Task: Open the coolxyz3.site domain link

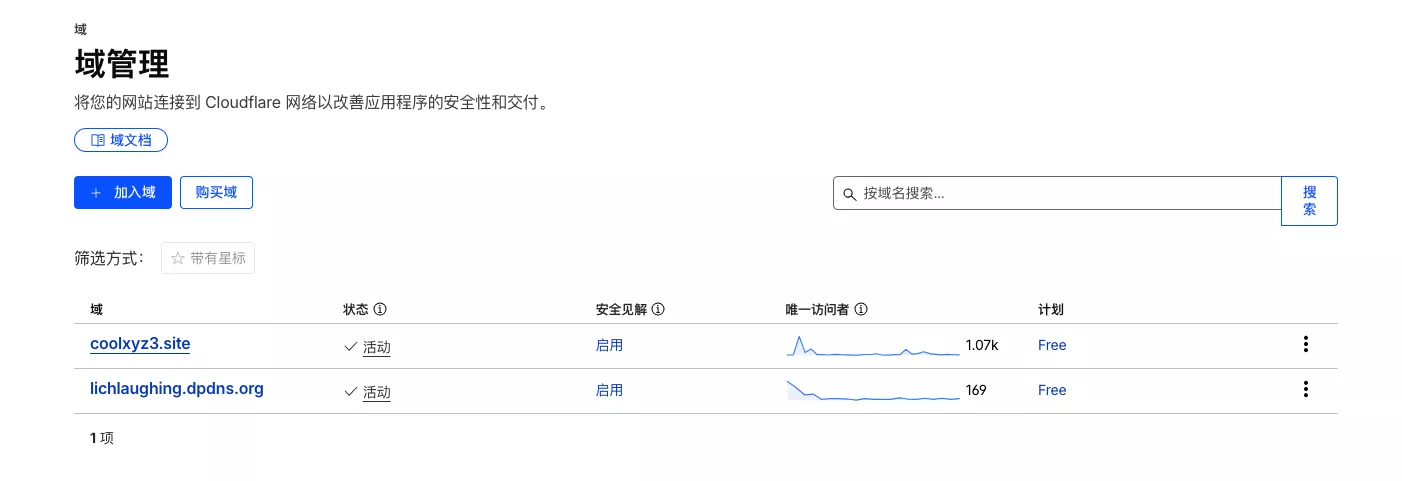Action: coord(140,344)
